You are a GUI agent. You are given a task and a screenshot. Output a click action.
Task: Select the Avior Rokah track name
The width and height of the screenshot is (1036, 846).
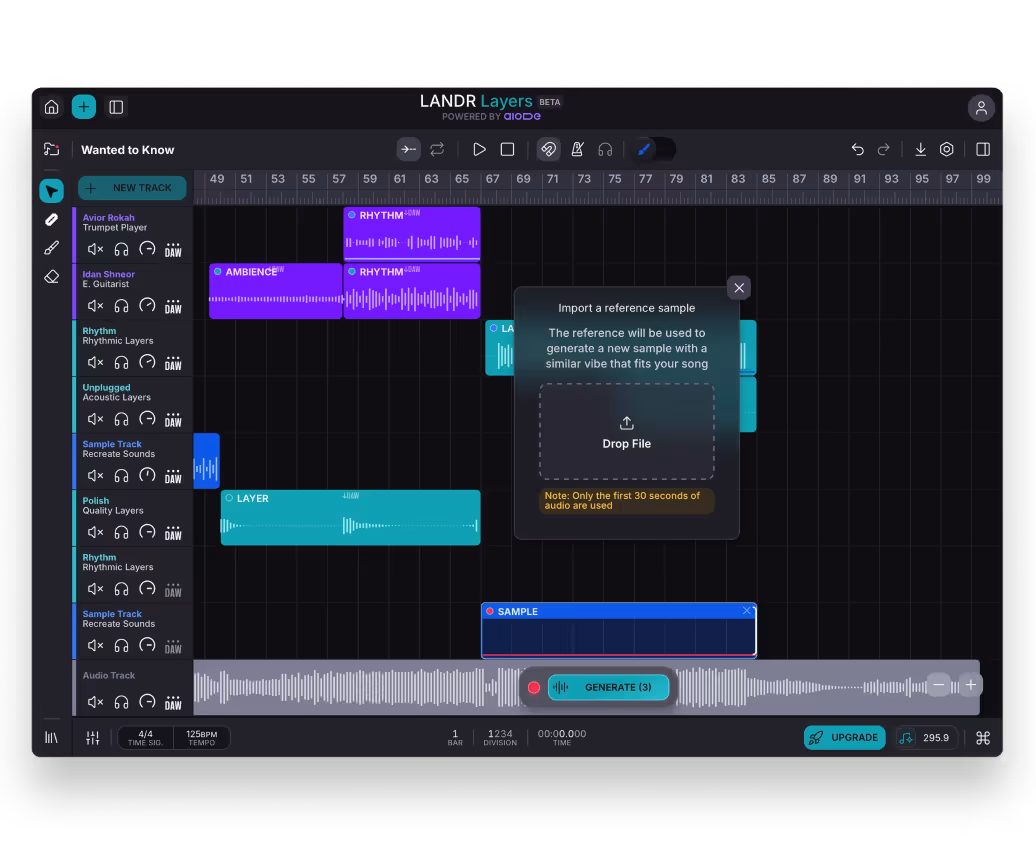click(x=108, y=217)
